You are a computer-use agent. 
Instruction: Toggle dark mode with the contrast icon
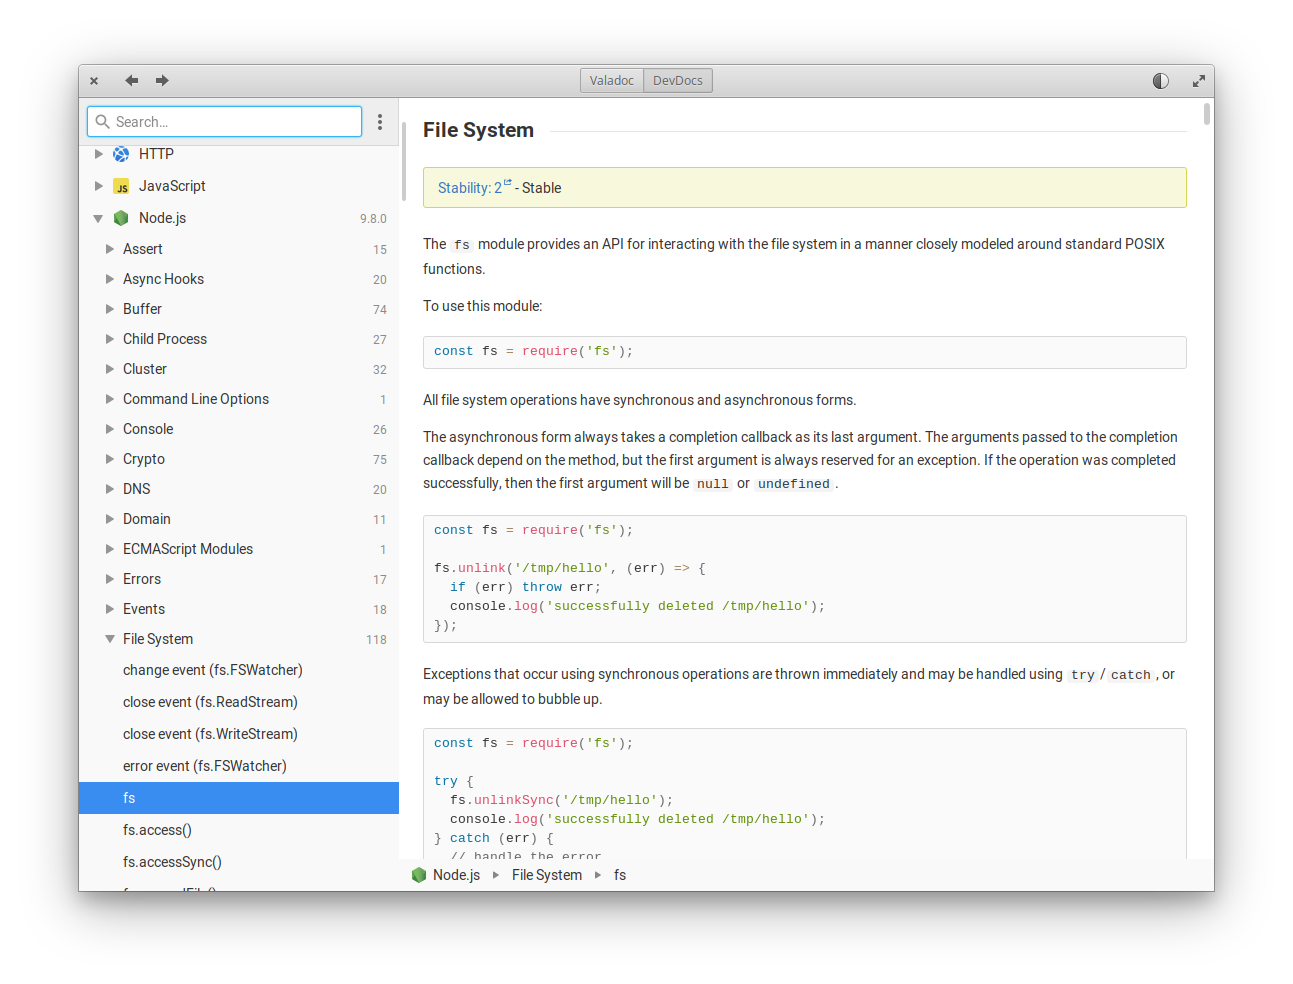tap(1160, 80)
